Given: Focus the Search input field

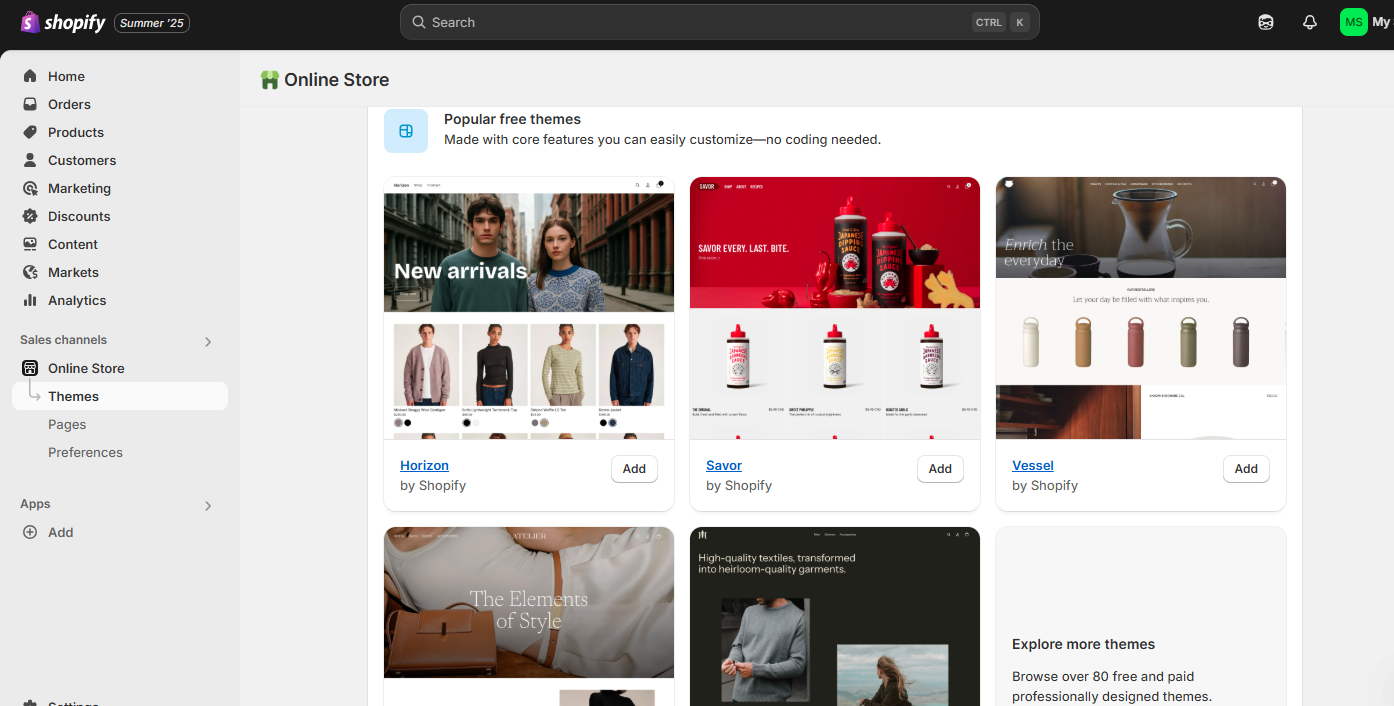Looking at the screenshot, I should point(720,22).
